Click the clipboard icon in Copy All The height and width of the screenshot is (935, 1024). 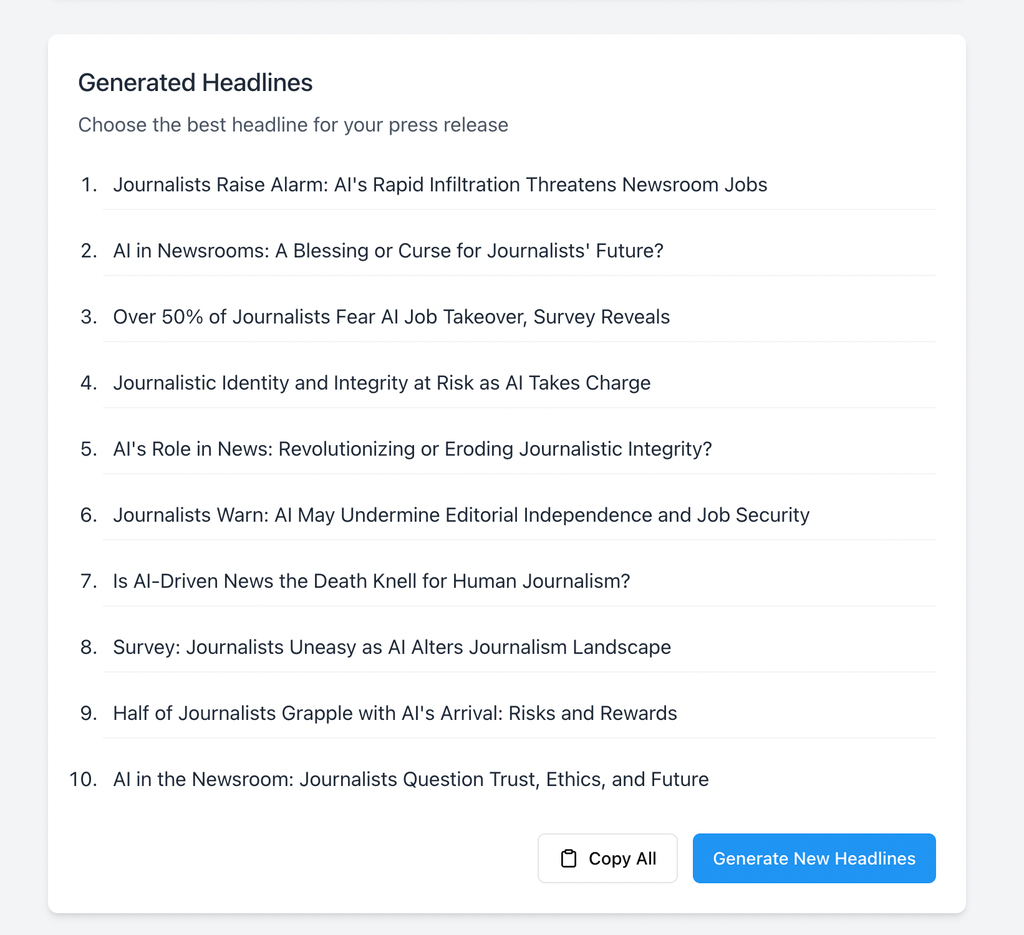coord(569,858)
